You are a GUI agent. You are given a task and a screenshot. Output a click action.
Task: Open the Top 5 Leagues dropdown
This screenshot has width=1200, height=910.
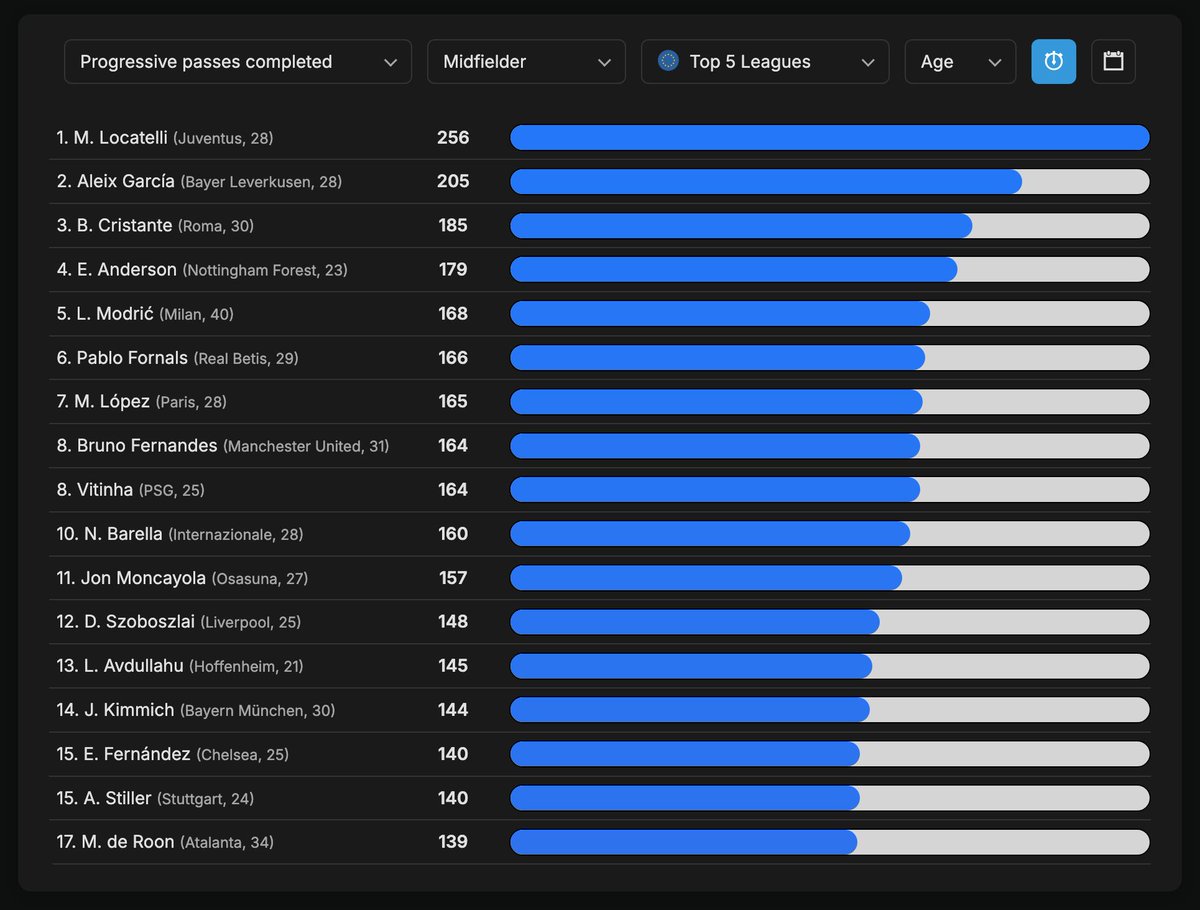(765, 62)
